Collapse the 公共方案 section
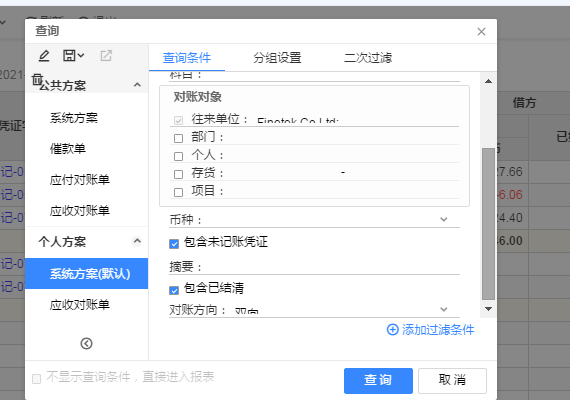Viewport: 570px width, 400px height. tap(137, 85)
